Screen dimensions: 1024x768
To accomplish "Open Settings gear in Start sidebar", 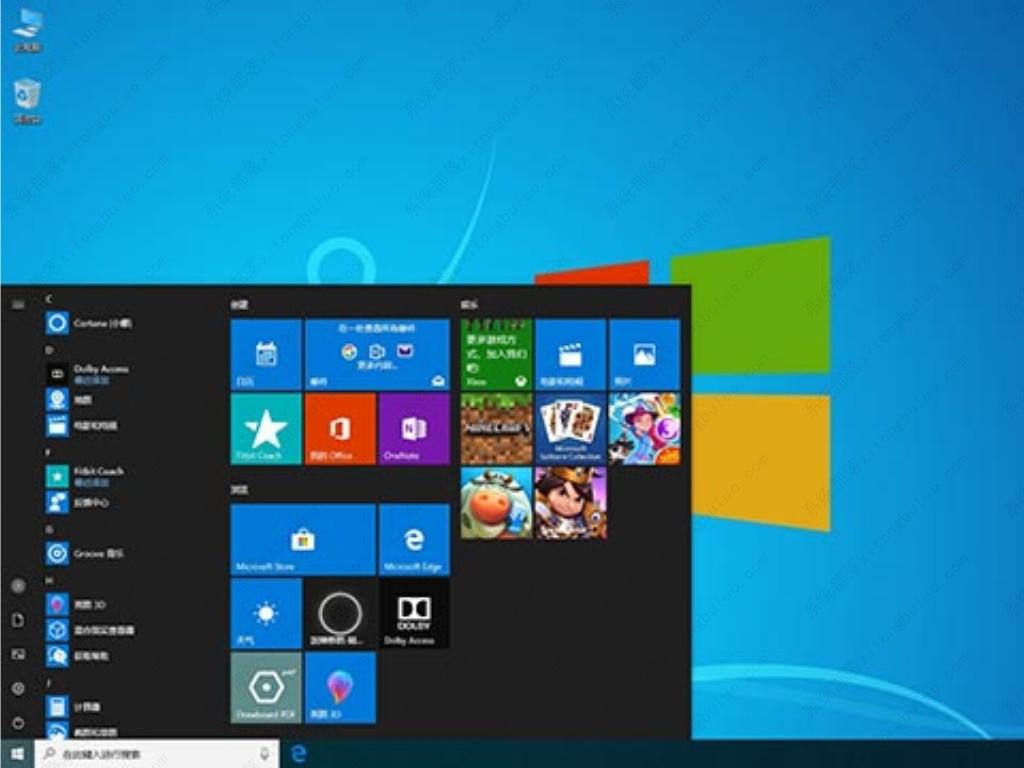I will click(18, 688).
